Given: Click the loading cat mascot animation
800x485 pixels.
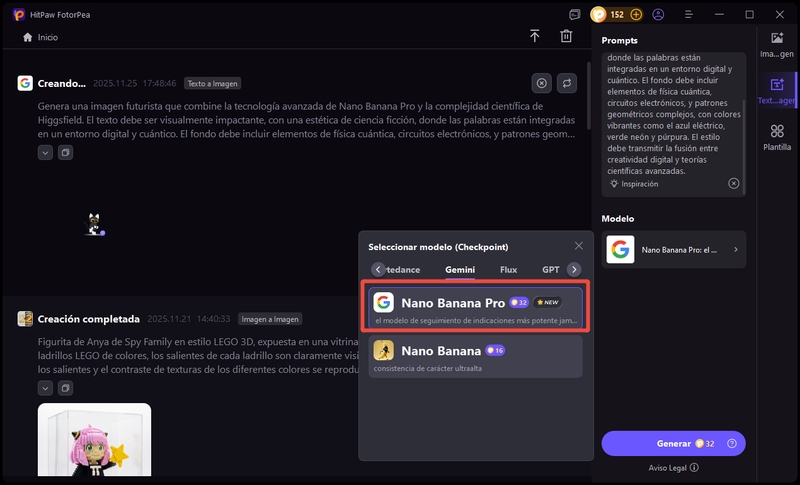Looking at the screenshot, I should [x=94, y=224].
